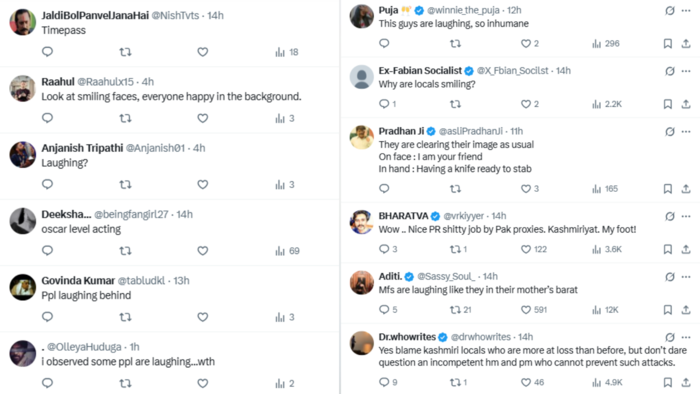
Task: Open JaldiBolPanvelJanaHai's profile picture
Action: [x=23, y=22]
